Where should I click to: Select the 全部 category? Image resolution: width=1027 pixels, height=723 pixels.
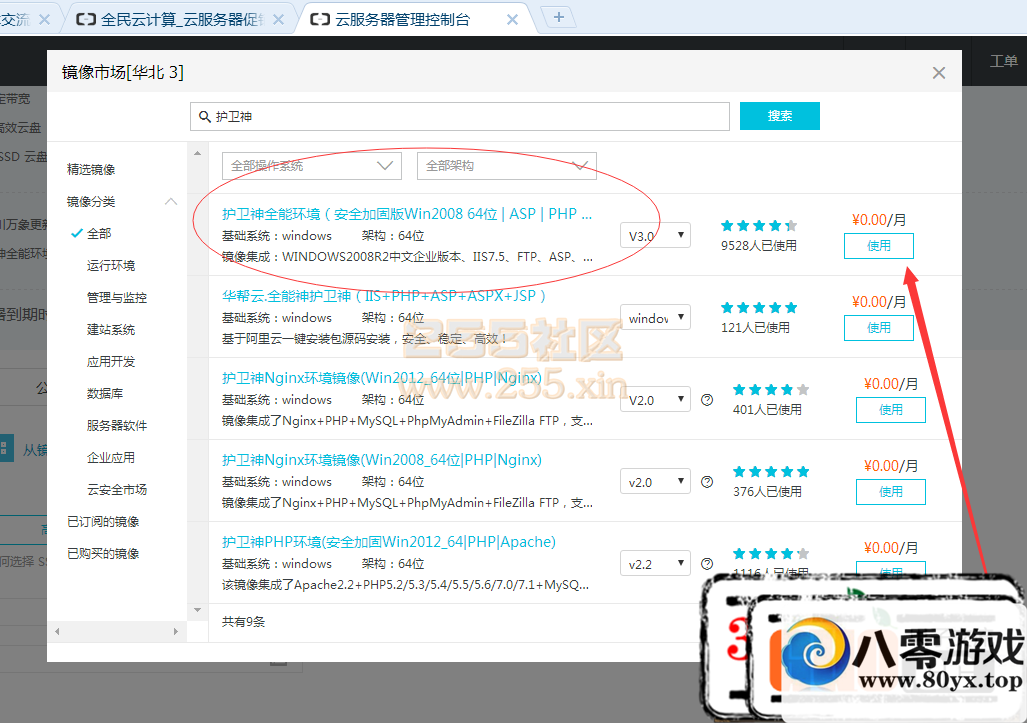99,234
